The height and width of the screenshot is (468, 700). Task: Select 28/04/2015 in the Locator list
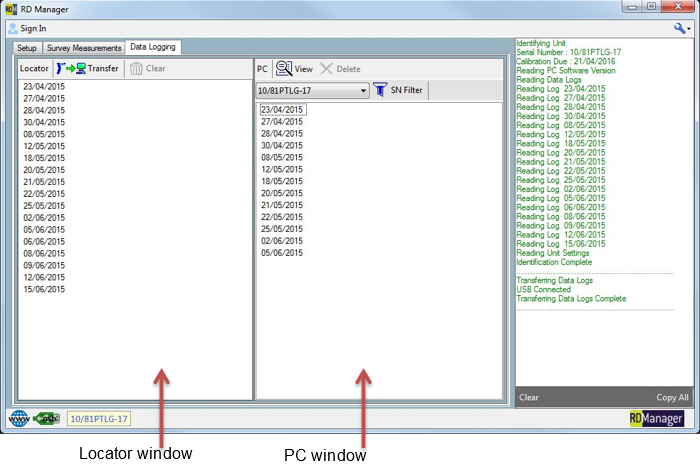tap(44, 110)
